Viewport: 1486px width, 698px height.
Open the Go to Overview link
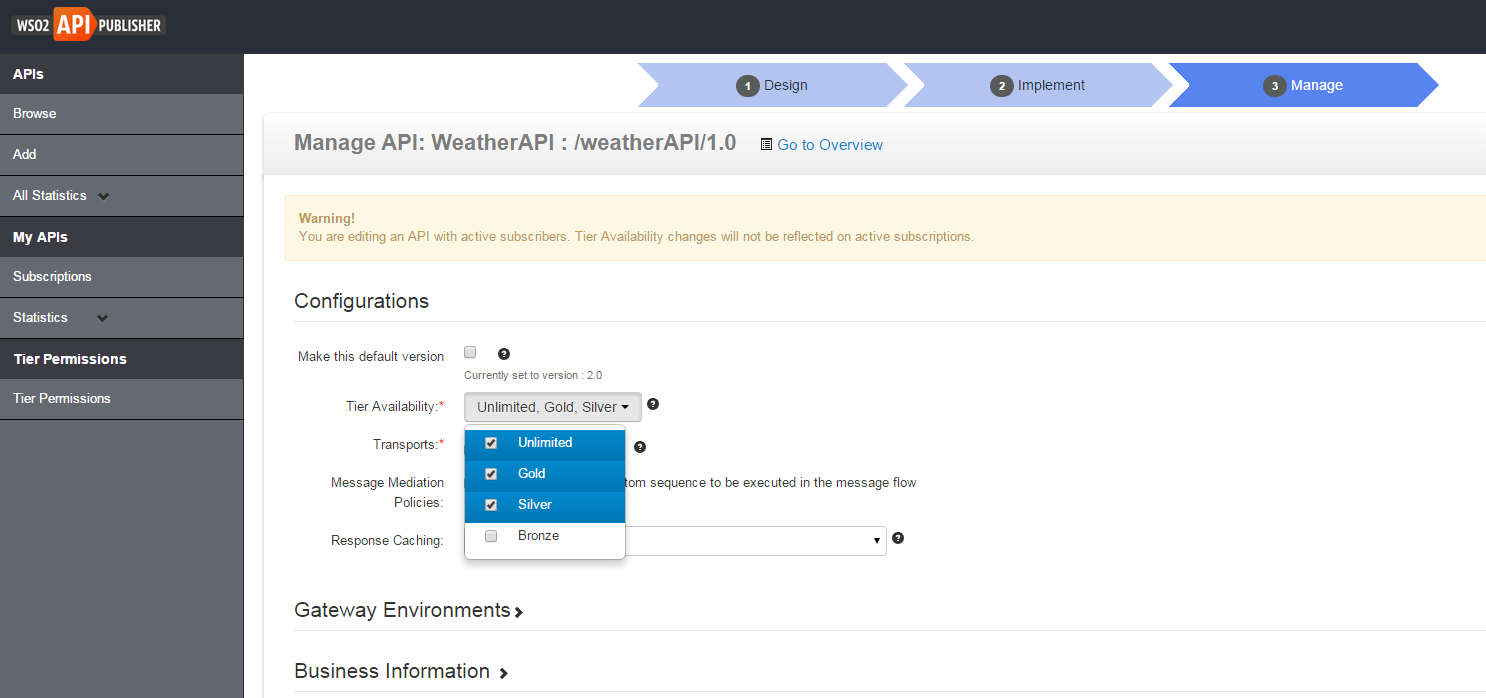click(830, 145)
